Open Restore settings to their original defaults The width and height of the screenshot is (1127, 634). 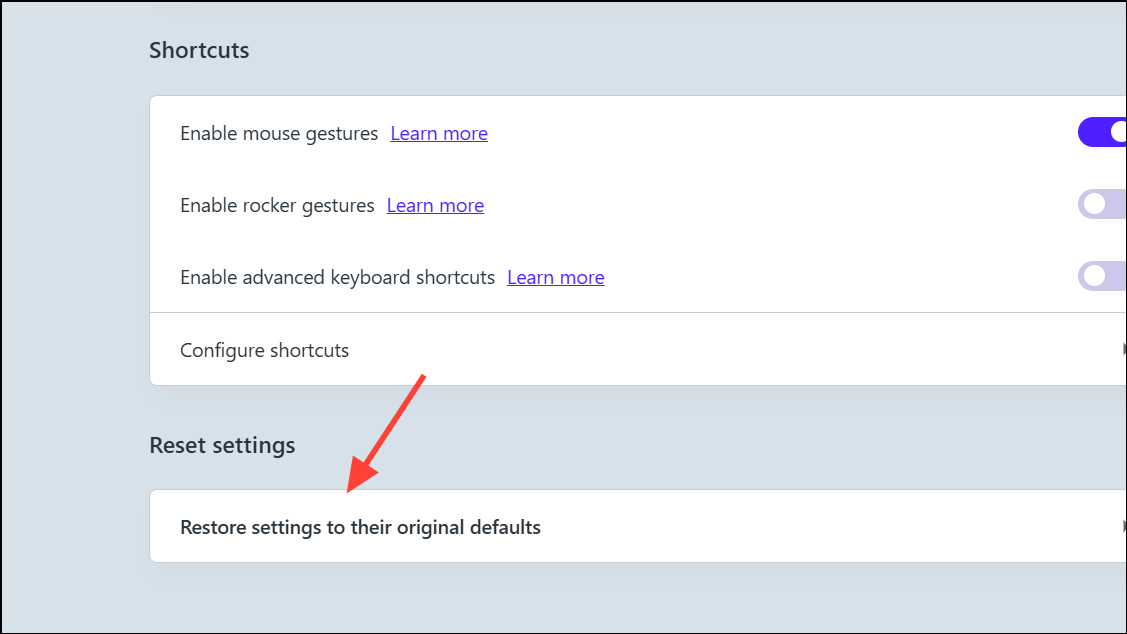638,526
